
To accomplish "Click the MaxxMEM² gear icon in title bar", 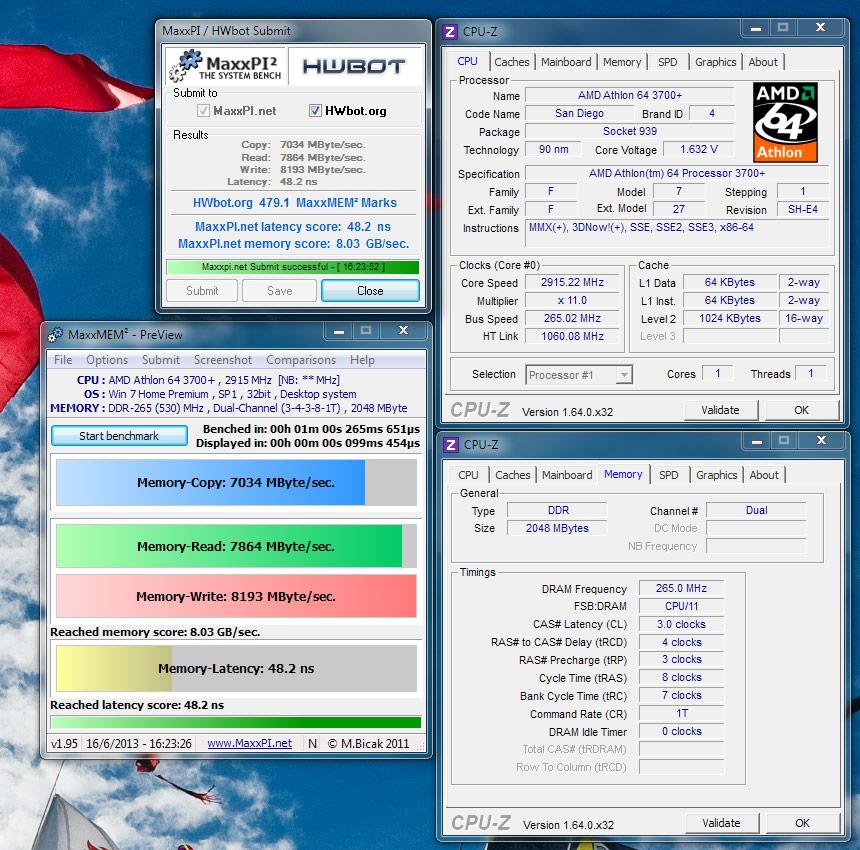I will point(55,335).
